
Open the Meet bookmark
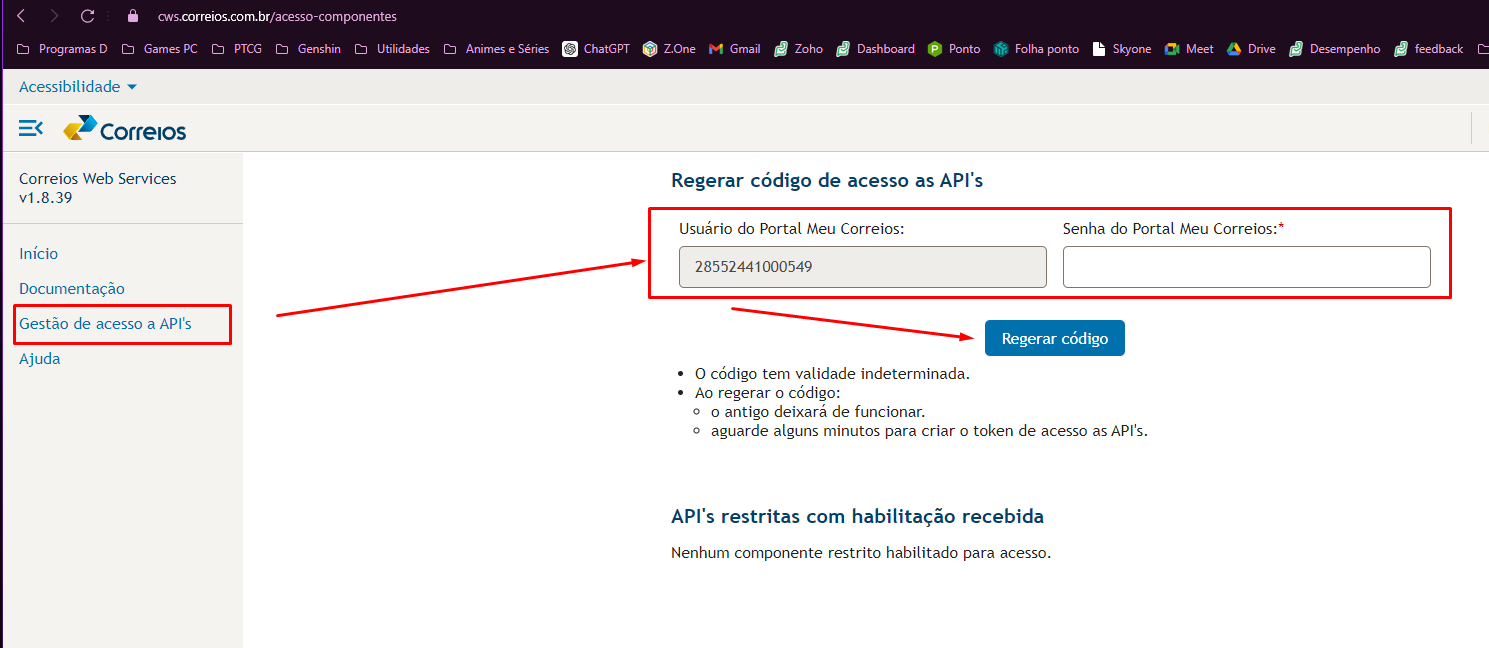(1189, 48)
